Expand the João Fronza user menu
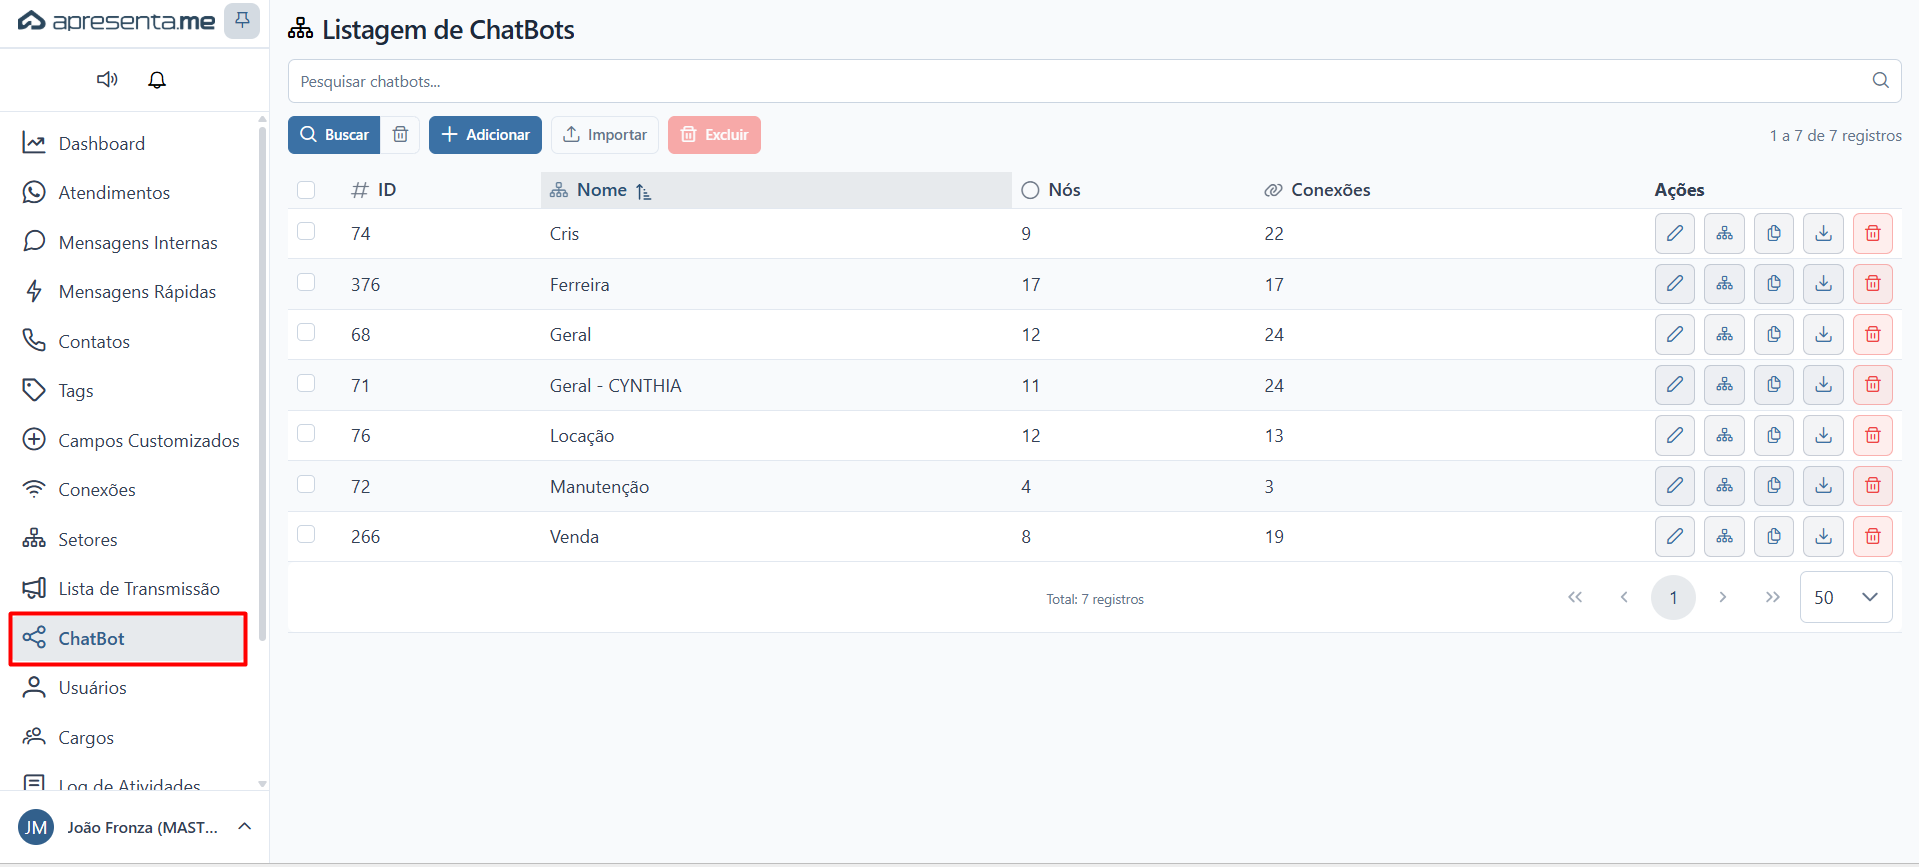 click(x=135, y=827)
